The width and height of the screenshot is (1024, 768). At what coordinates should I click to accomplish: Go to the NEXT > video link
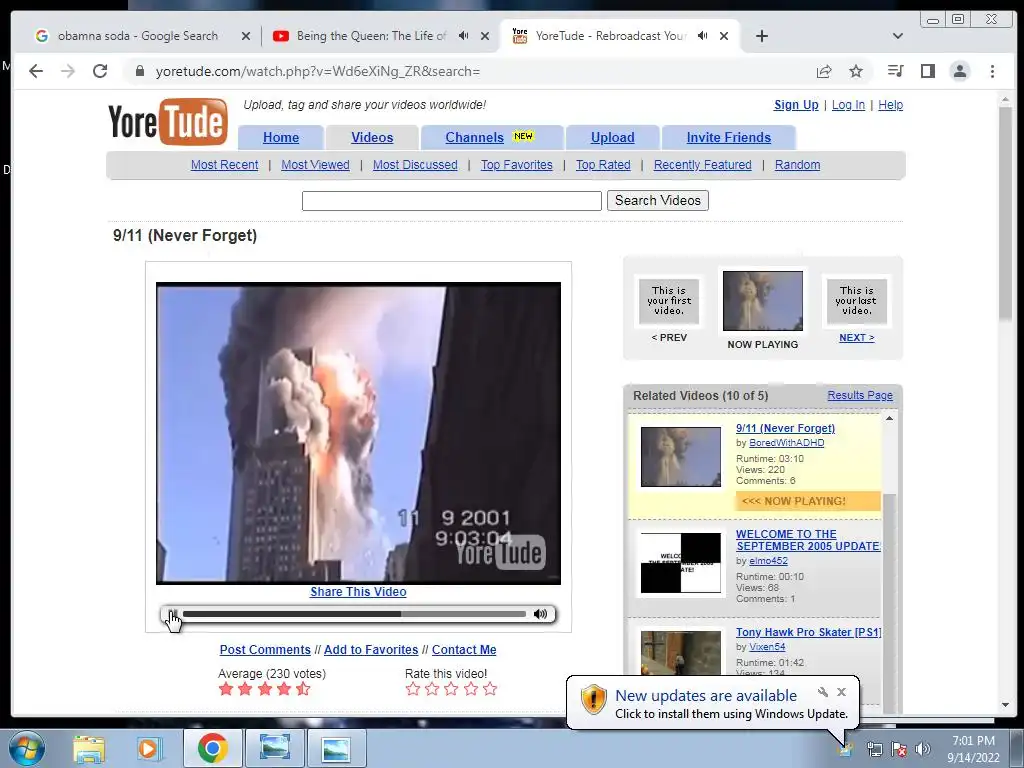pos(856,338)
